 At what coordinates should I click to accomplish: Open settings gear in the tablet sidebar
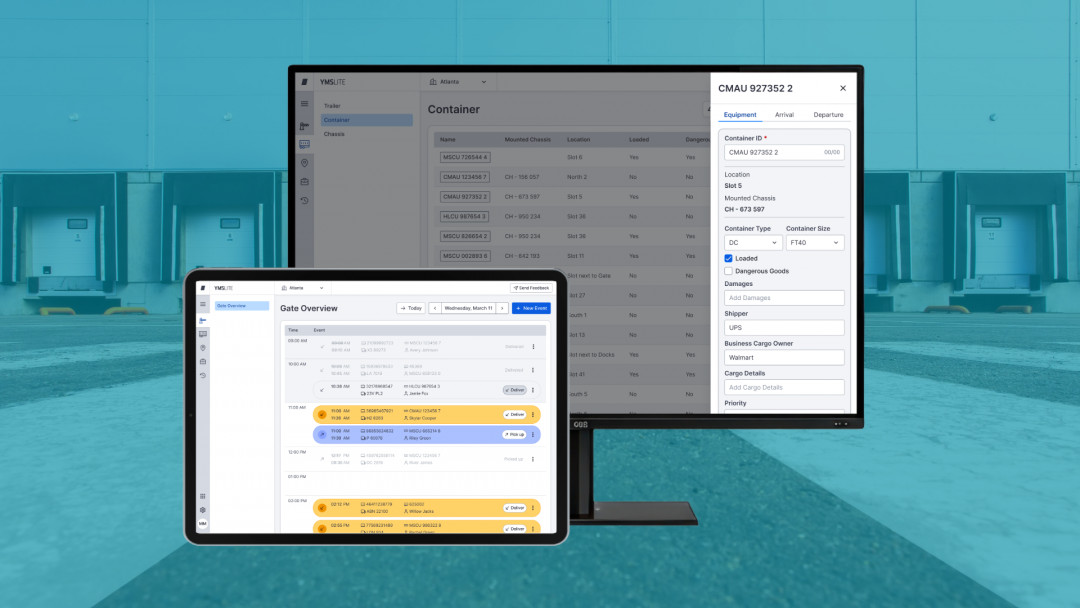coord(203,509)
